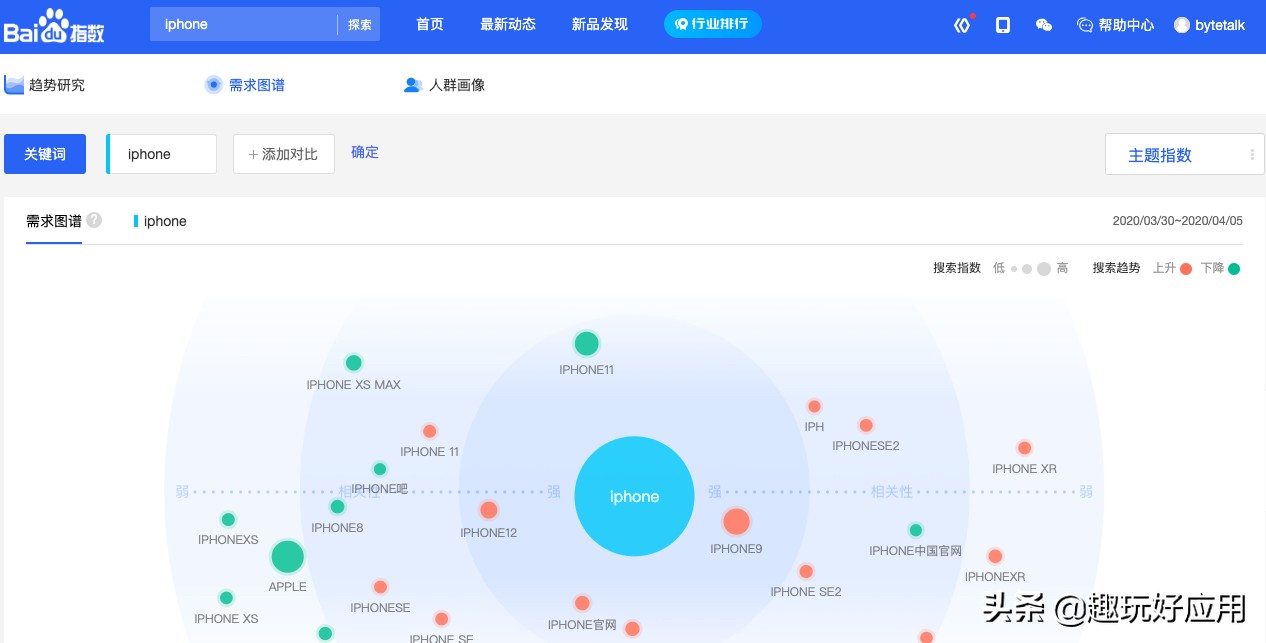Click the developer icon with red notification dot

pyautogui.click(x=962, y=26)
